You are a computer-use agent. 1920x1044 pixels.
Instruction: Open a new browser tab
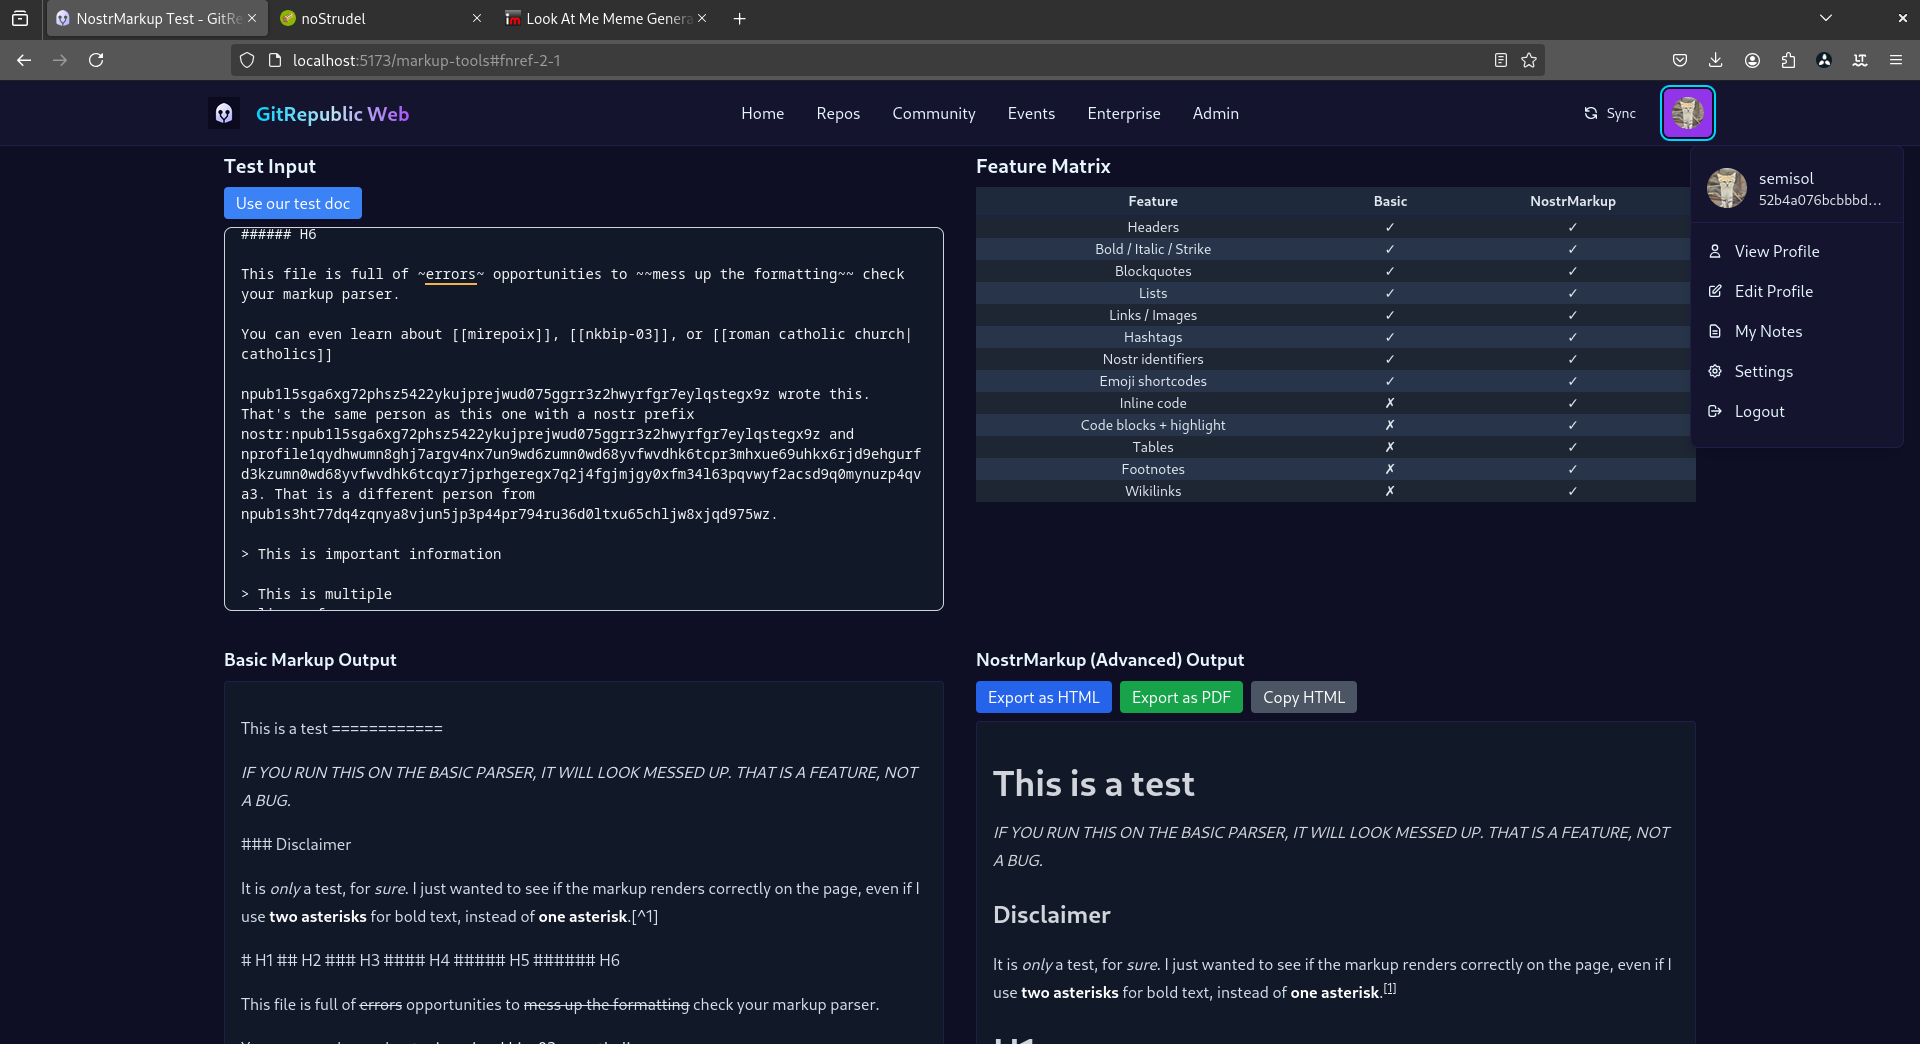pos(740,18)
